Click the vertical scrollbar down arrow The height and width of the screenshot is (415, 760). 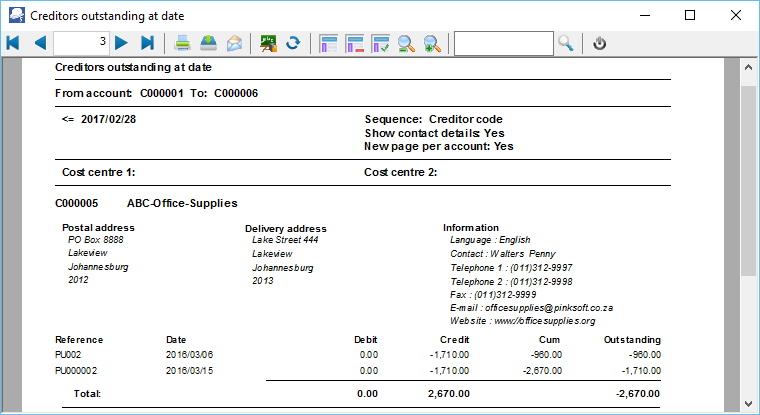click(x=747, y=402)
